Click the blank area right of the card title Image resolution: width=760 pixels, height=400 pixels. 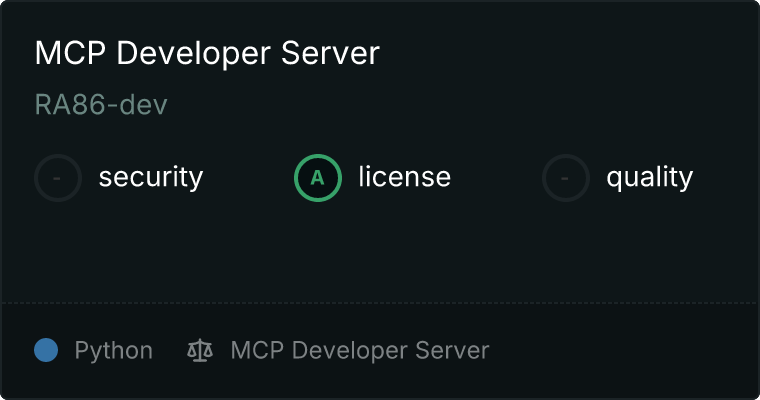[560, 53]
